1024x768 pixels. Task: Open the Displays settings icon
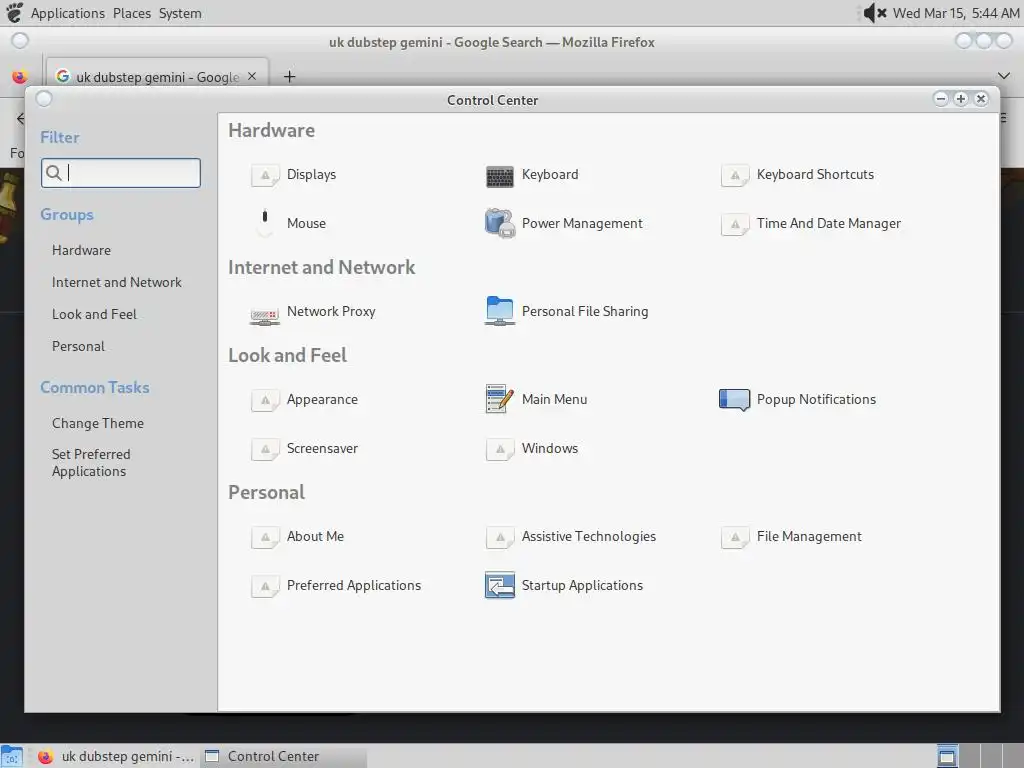[264, 175]
